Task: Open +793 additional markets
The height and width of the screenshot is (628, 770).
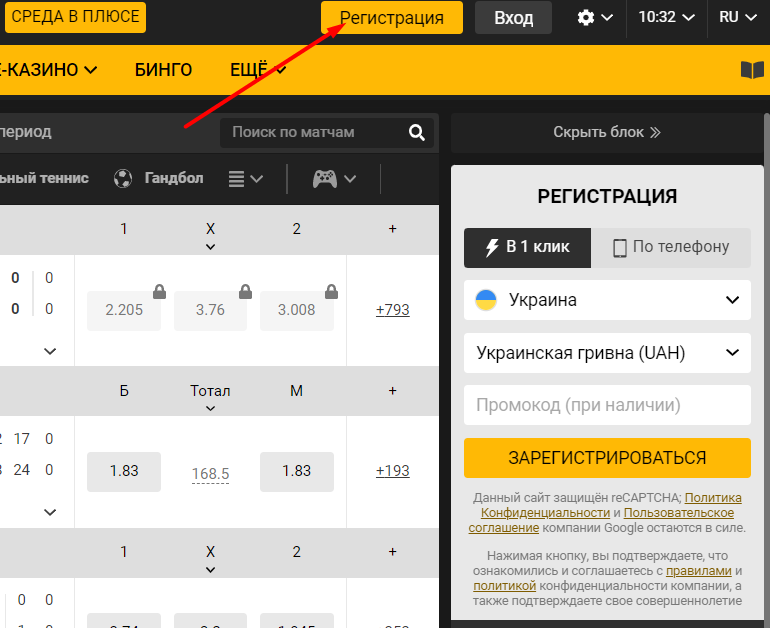Action: pos(392,310)
